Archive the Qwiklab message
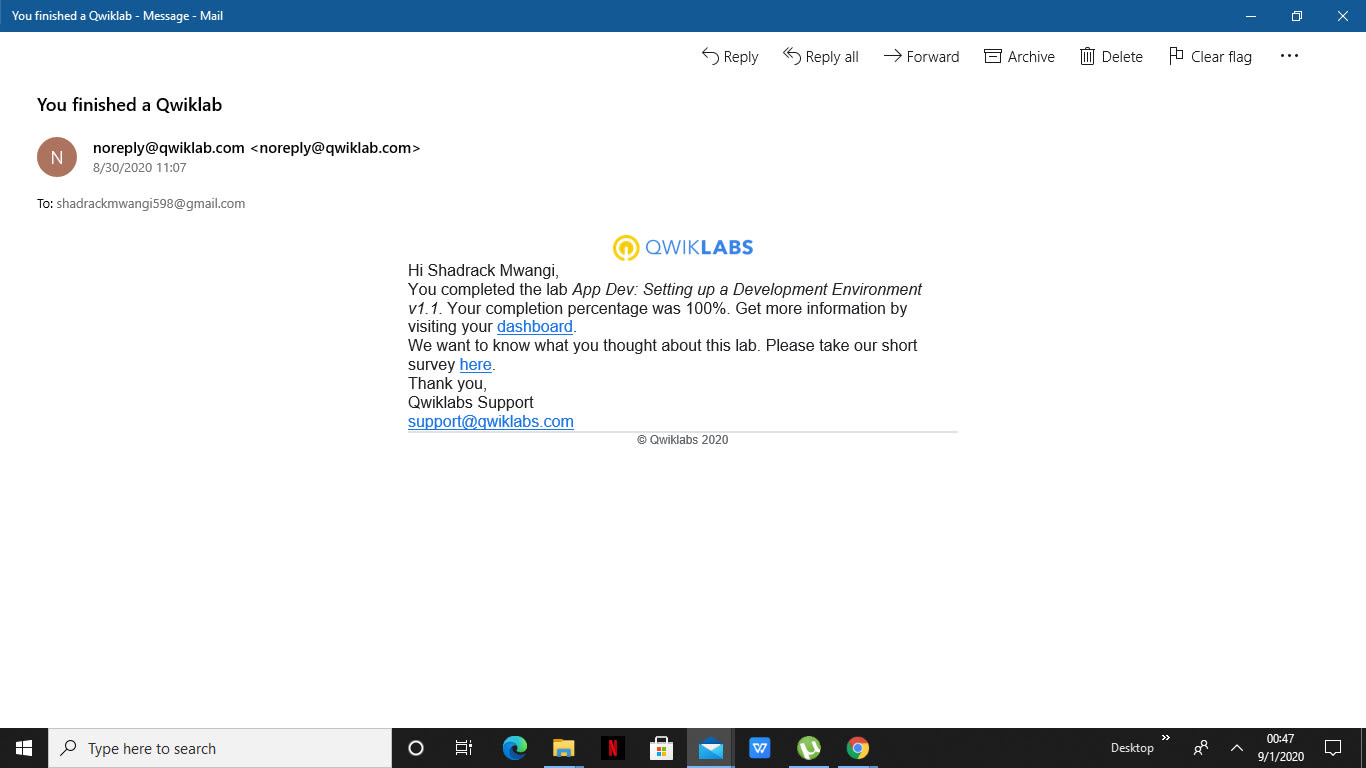This screenshot has height=768, width=1366. pyautogui.click(x=1020, y=57)
